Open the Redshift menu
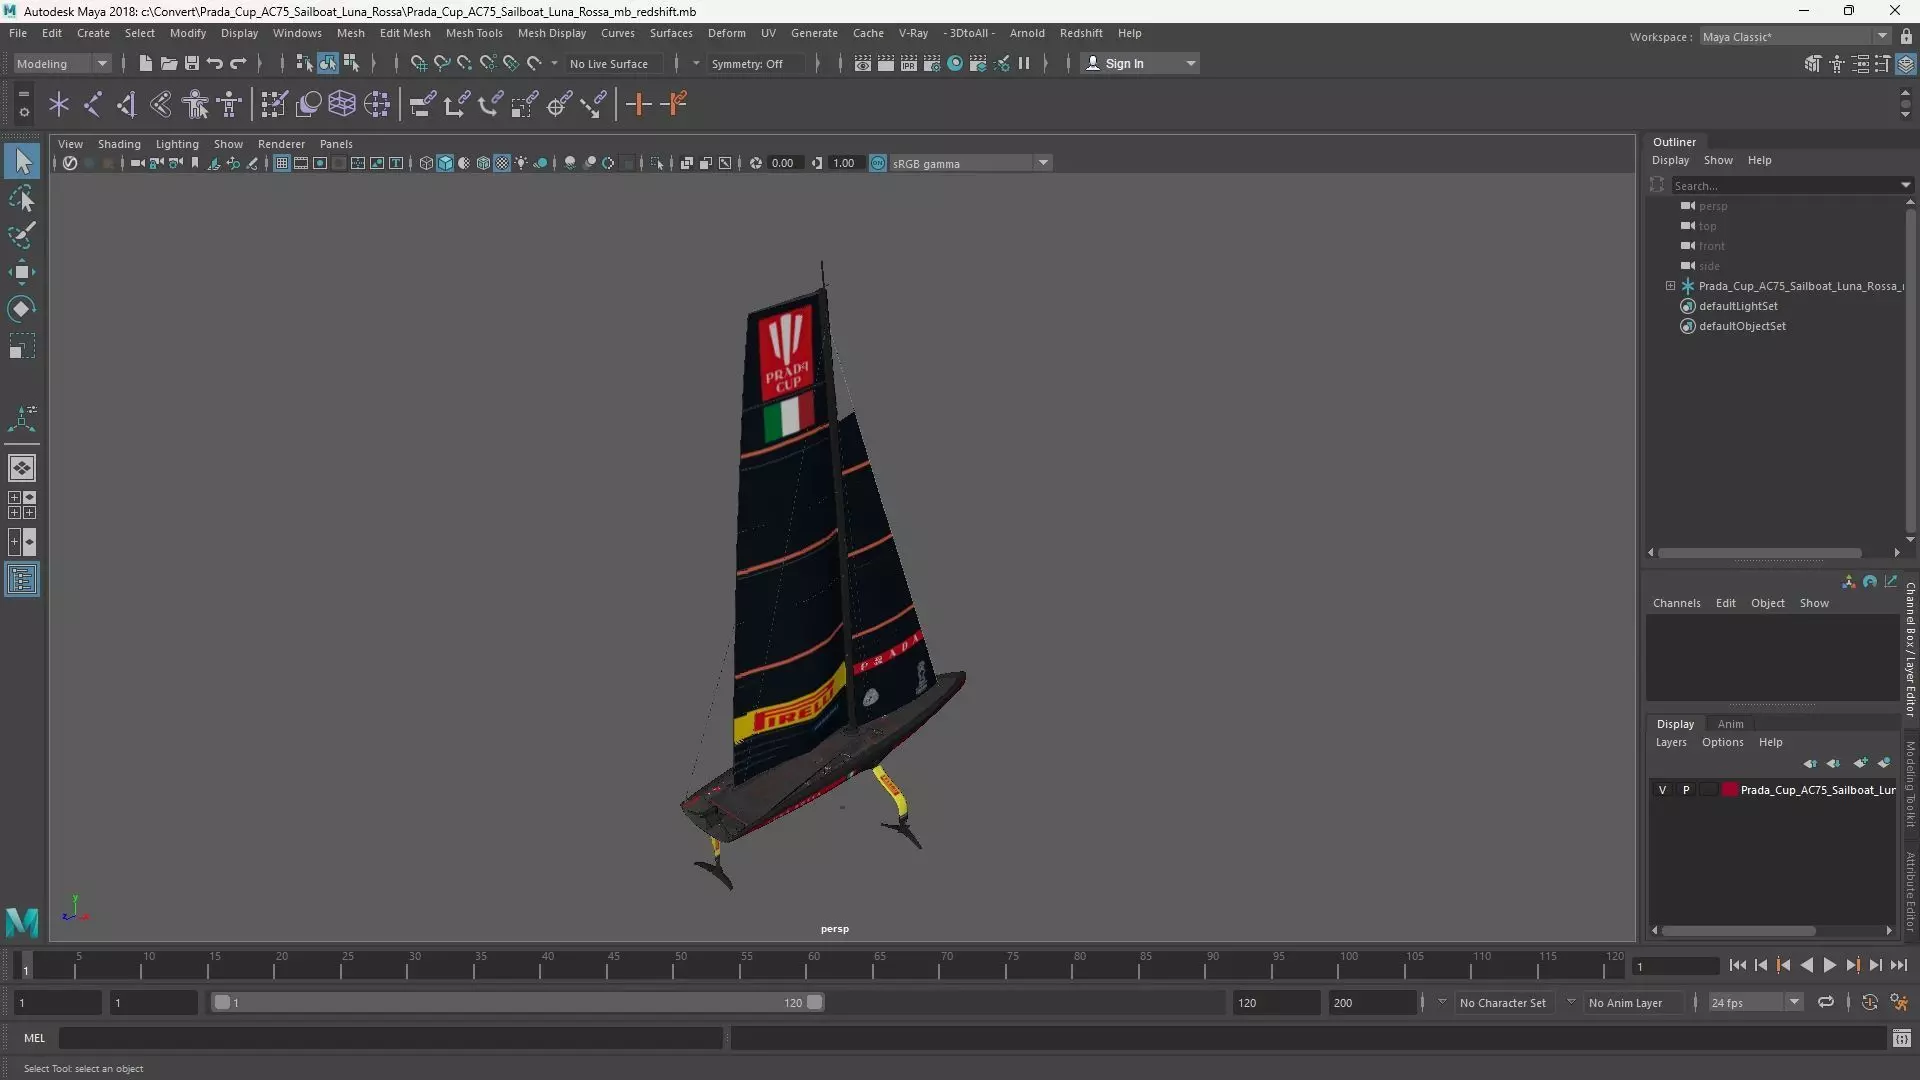Viewport: 1920px width, 1080px height. [1080, 33]
